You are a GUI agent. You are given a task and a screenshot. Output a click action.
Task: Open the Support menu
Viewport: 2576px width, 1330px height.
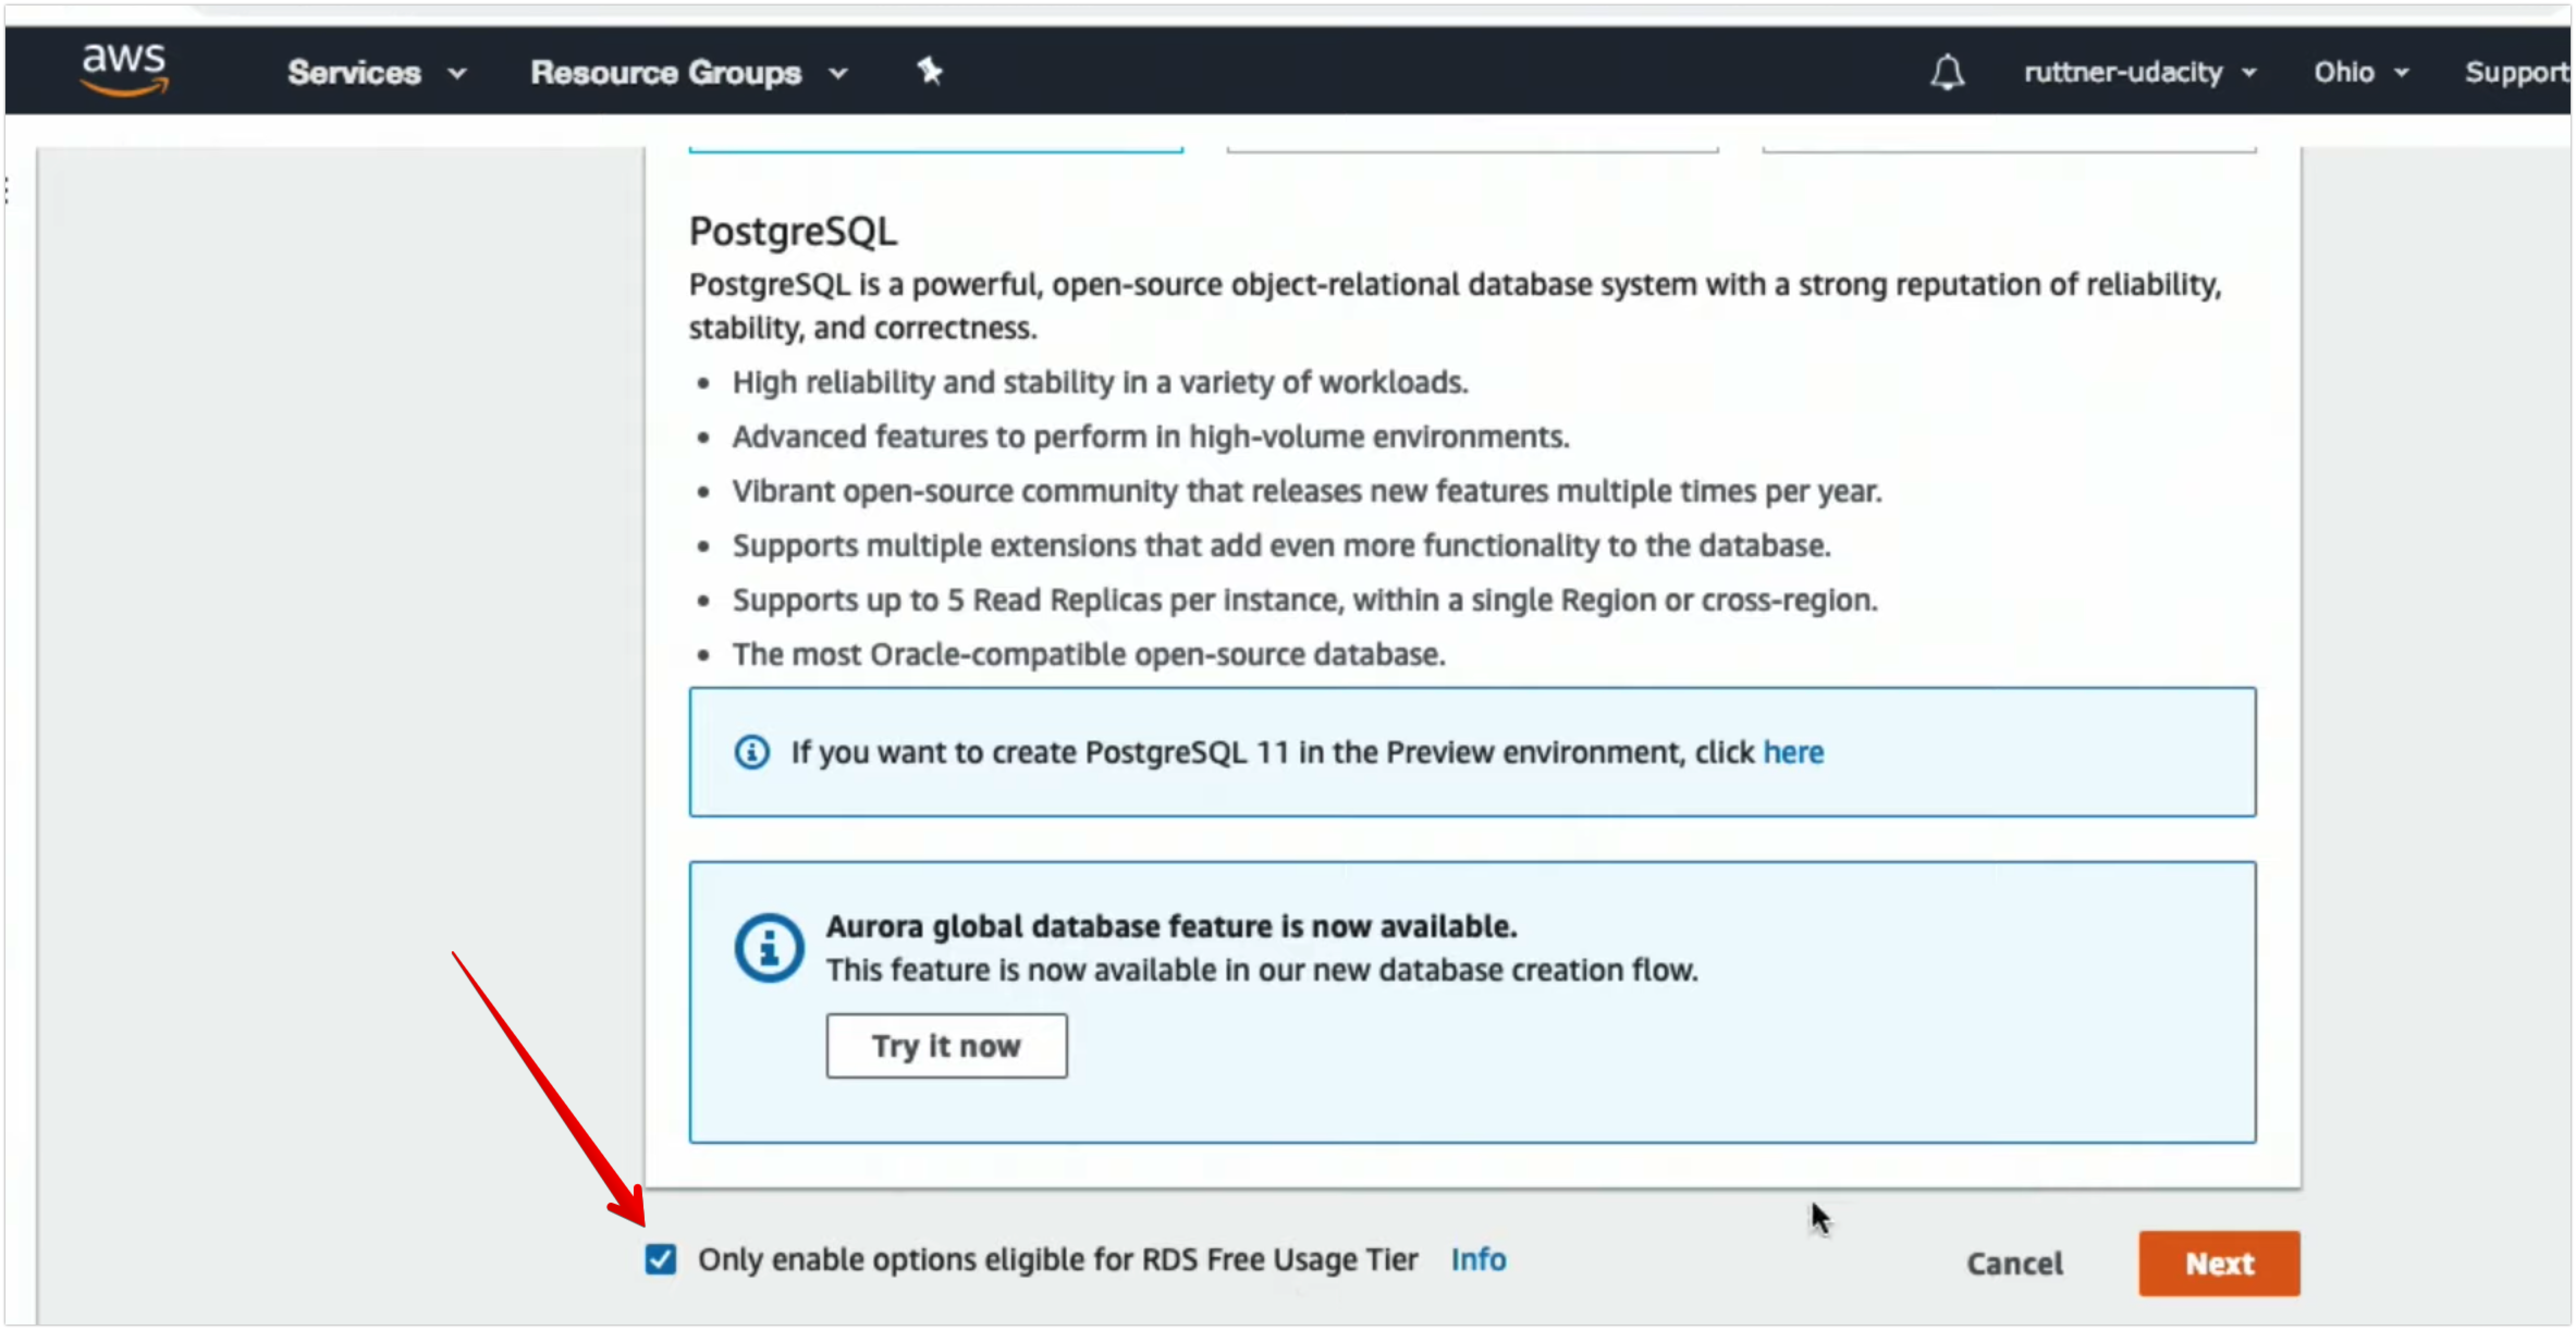2515,72
